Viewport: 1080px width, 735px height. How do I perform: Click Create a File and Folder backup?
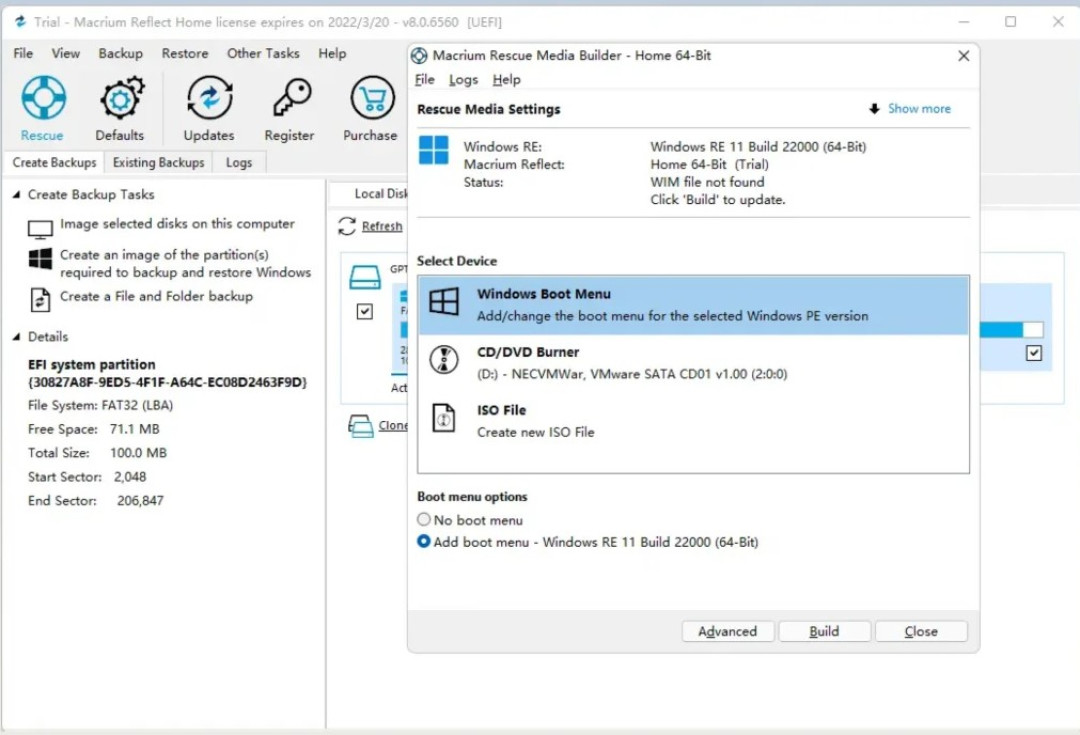[156, 296]
